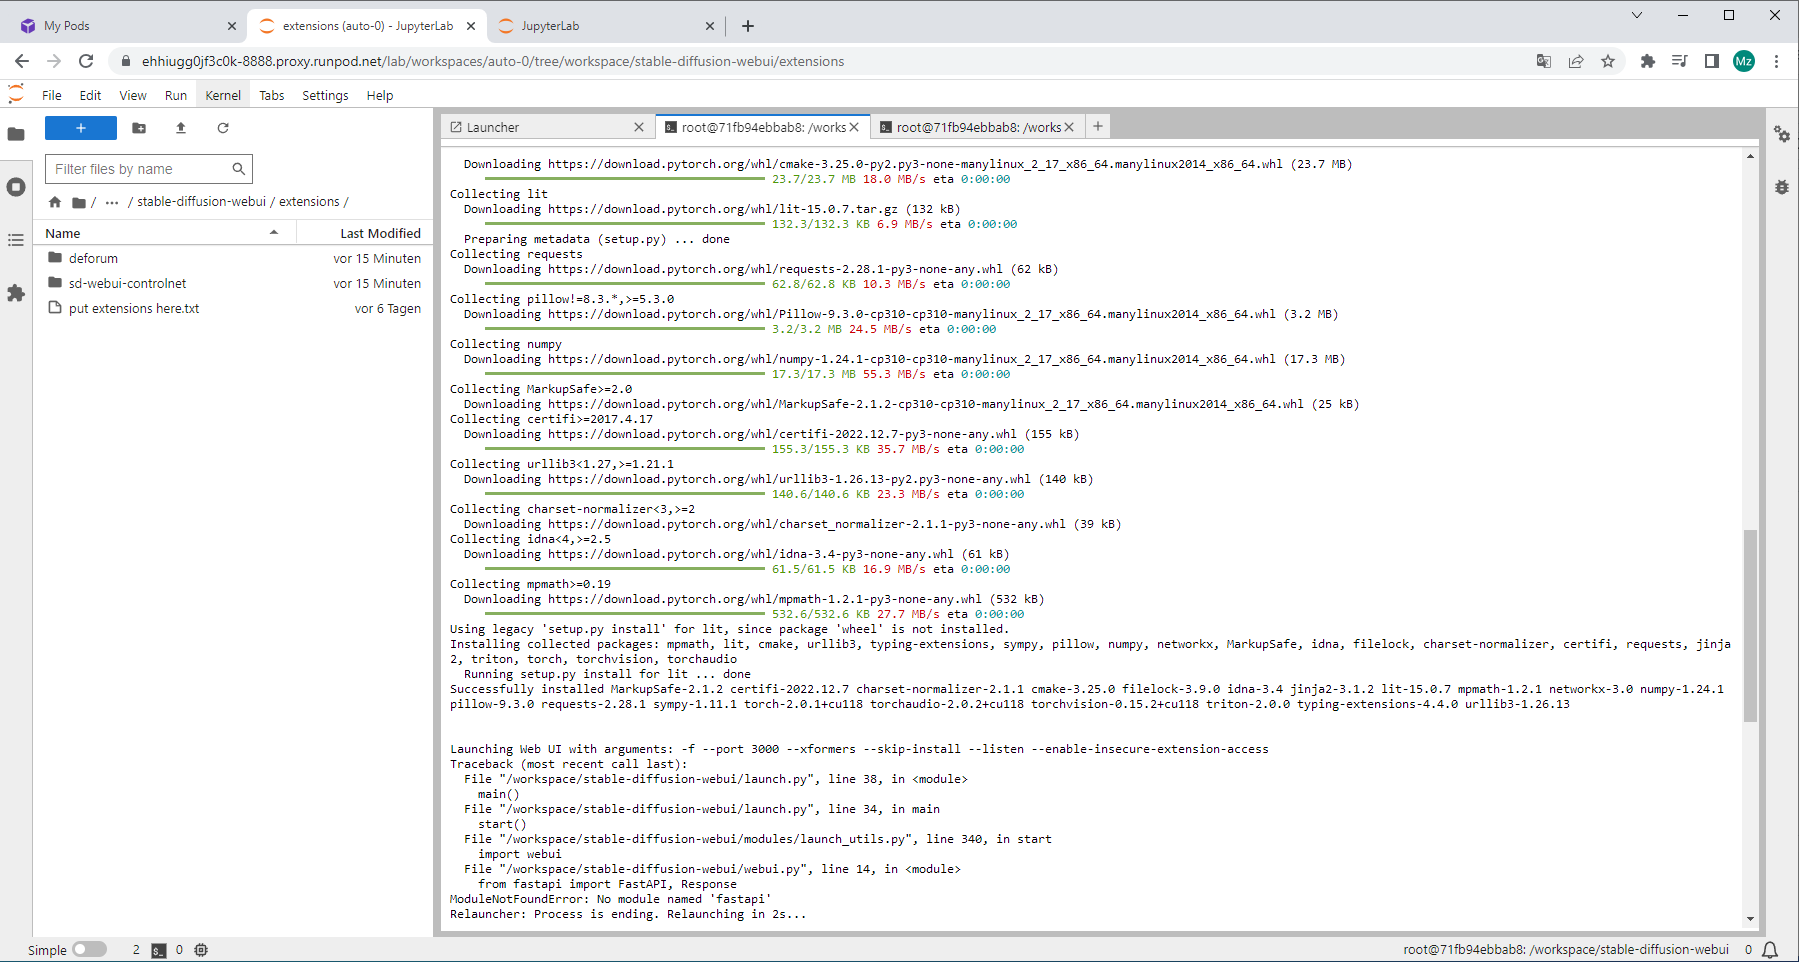Open the property inspector gears icon
1799x979 pixels.
(x=1783, y=134)
